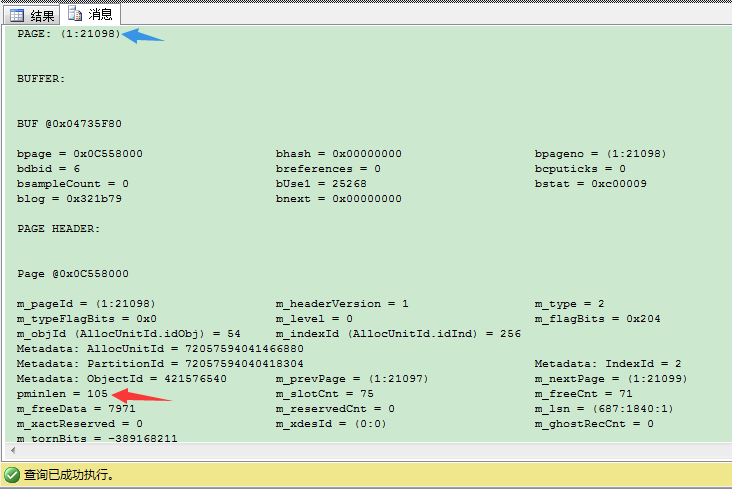Click value m_prevPage = (1:21097)
The image size is (732, 489).
point(352,378)
